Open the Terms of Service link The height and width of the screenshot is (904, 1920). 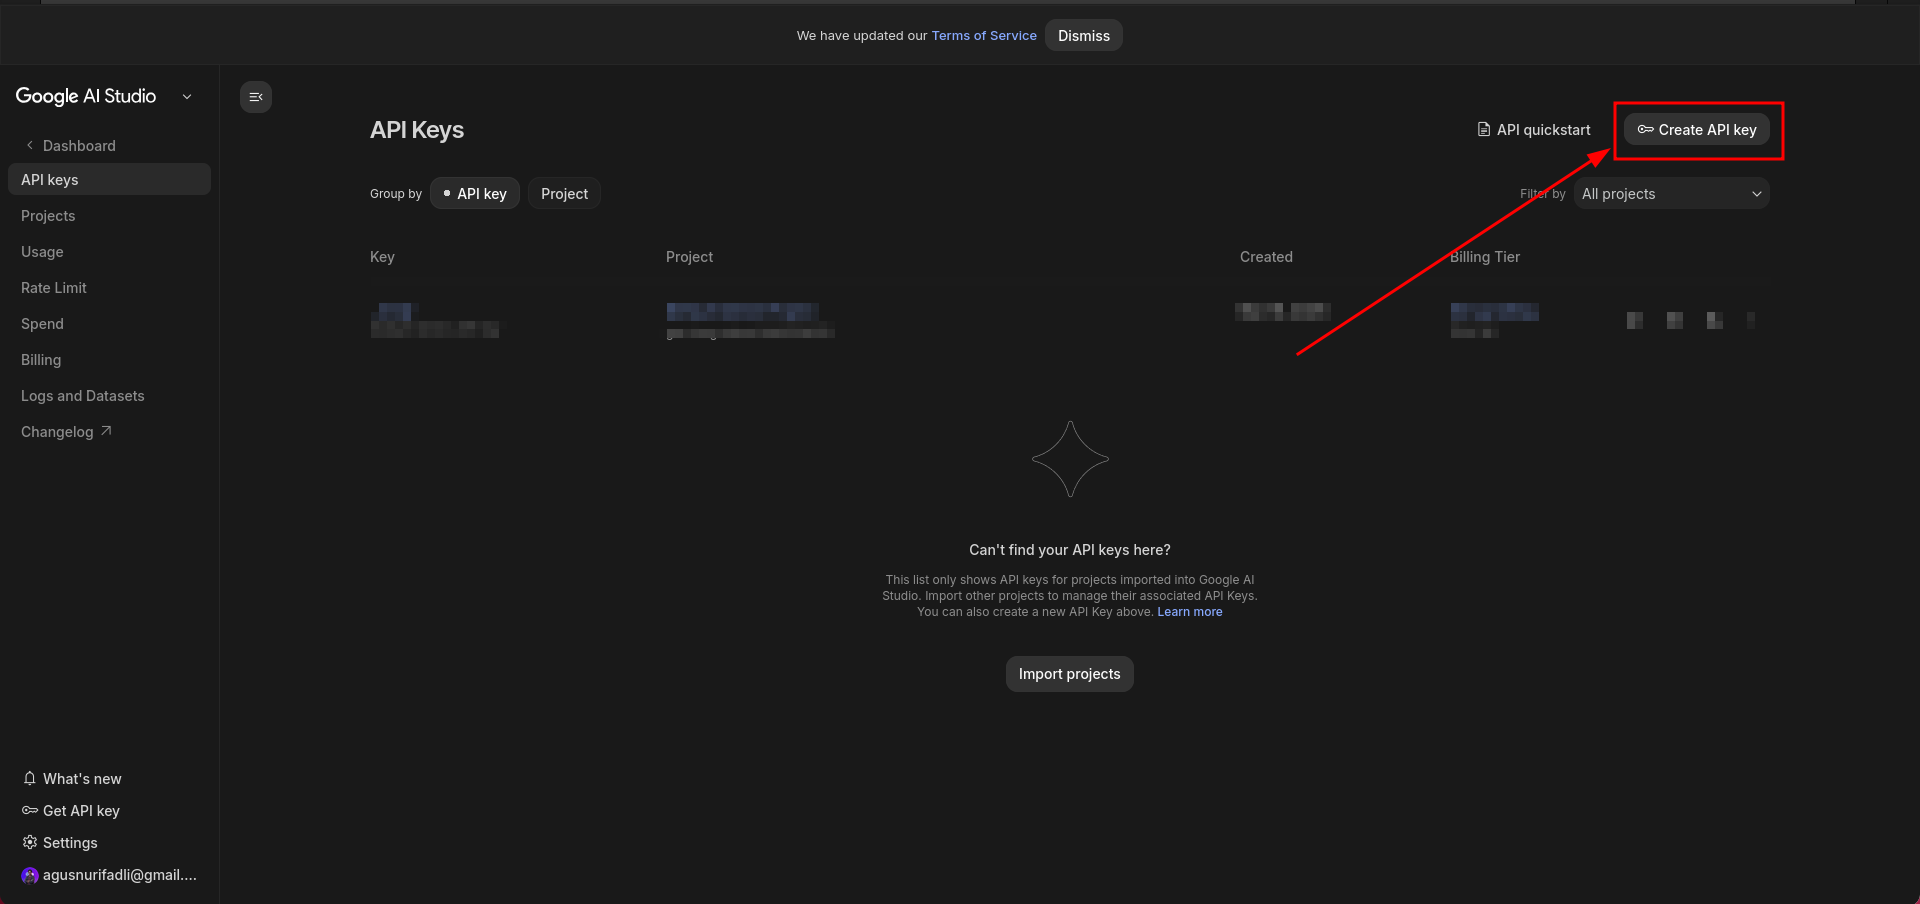point(984,36)
